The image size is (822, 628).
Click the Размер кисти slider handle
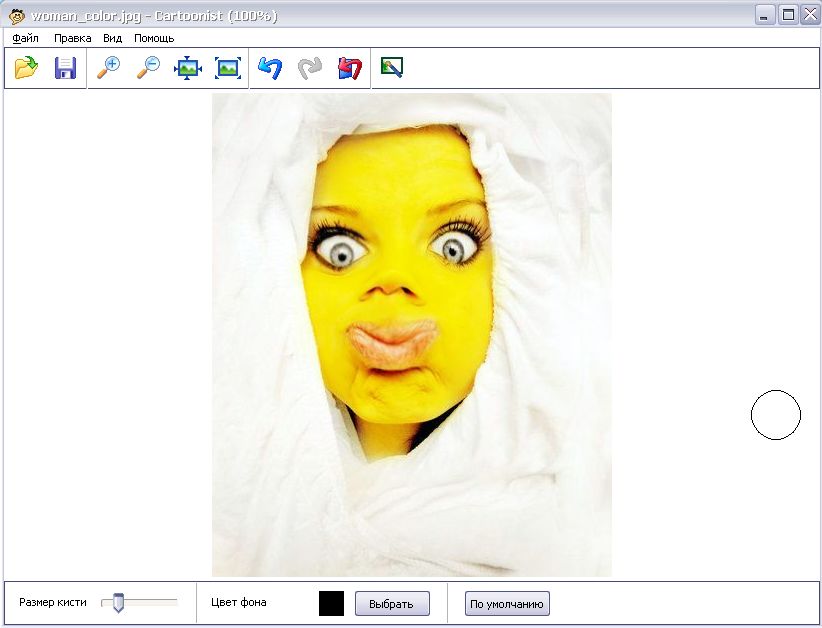click(118, 603)
